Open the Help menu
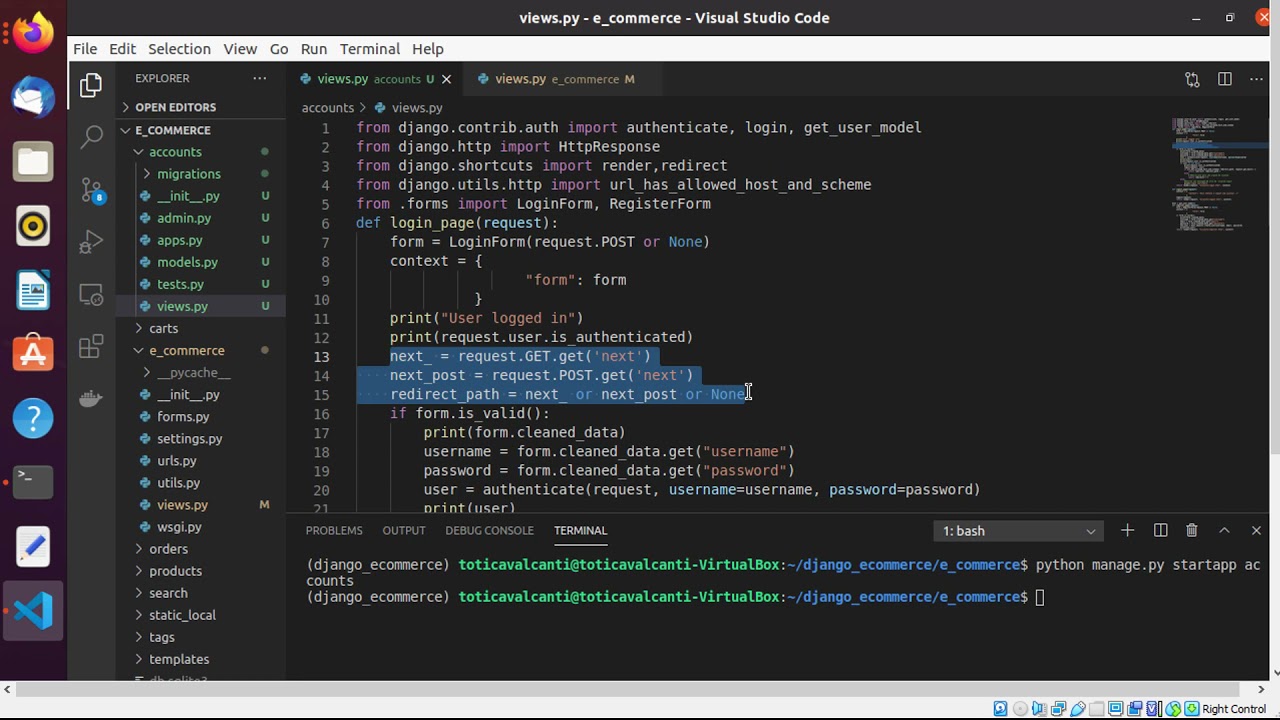Screen dimensions: 1280x720 (428, 49)
